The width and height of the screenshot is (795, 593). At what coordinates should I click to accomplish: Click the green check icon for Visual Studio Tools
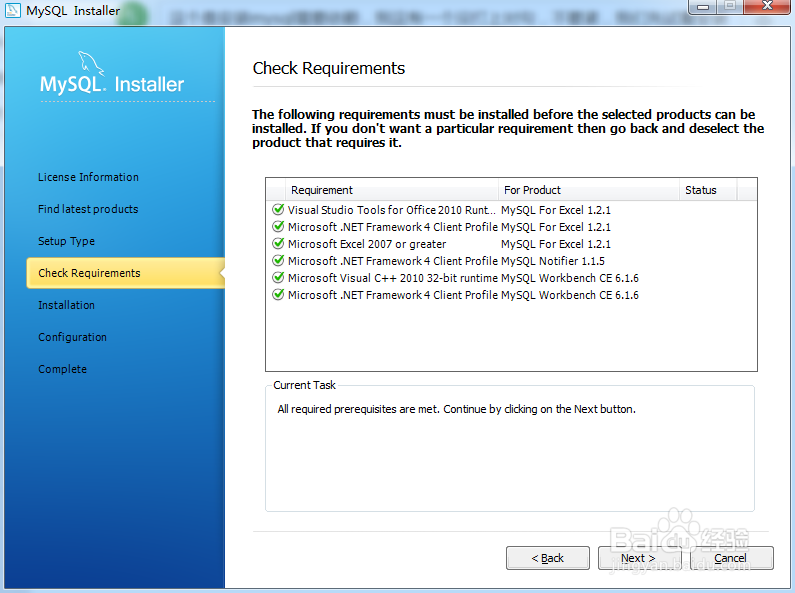tap(278, 209)
